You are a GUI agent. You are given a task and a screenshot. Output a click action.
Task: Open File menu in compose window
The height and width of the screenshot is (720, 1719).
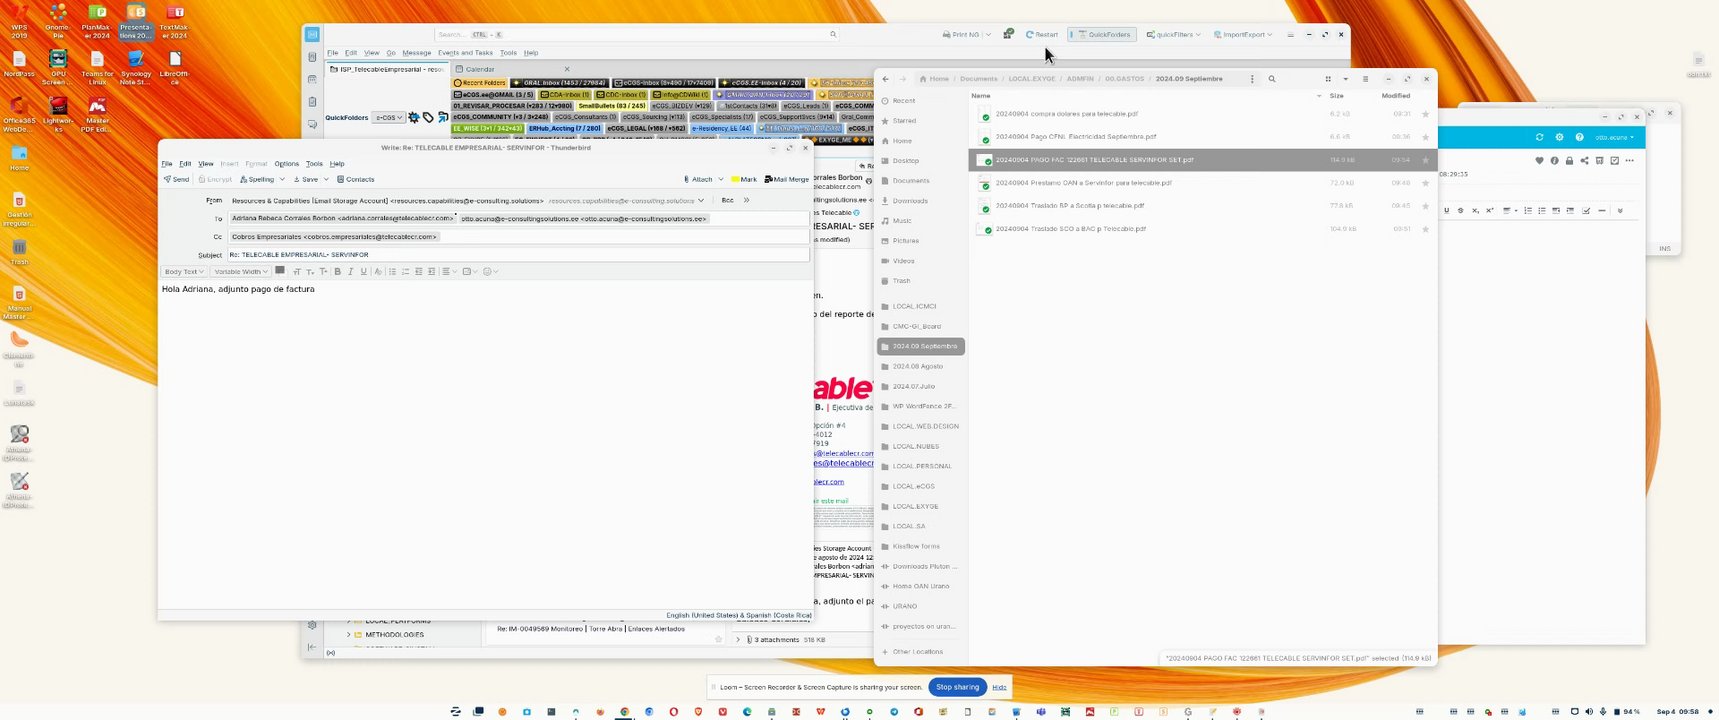167,163
